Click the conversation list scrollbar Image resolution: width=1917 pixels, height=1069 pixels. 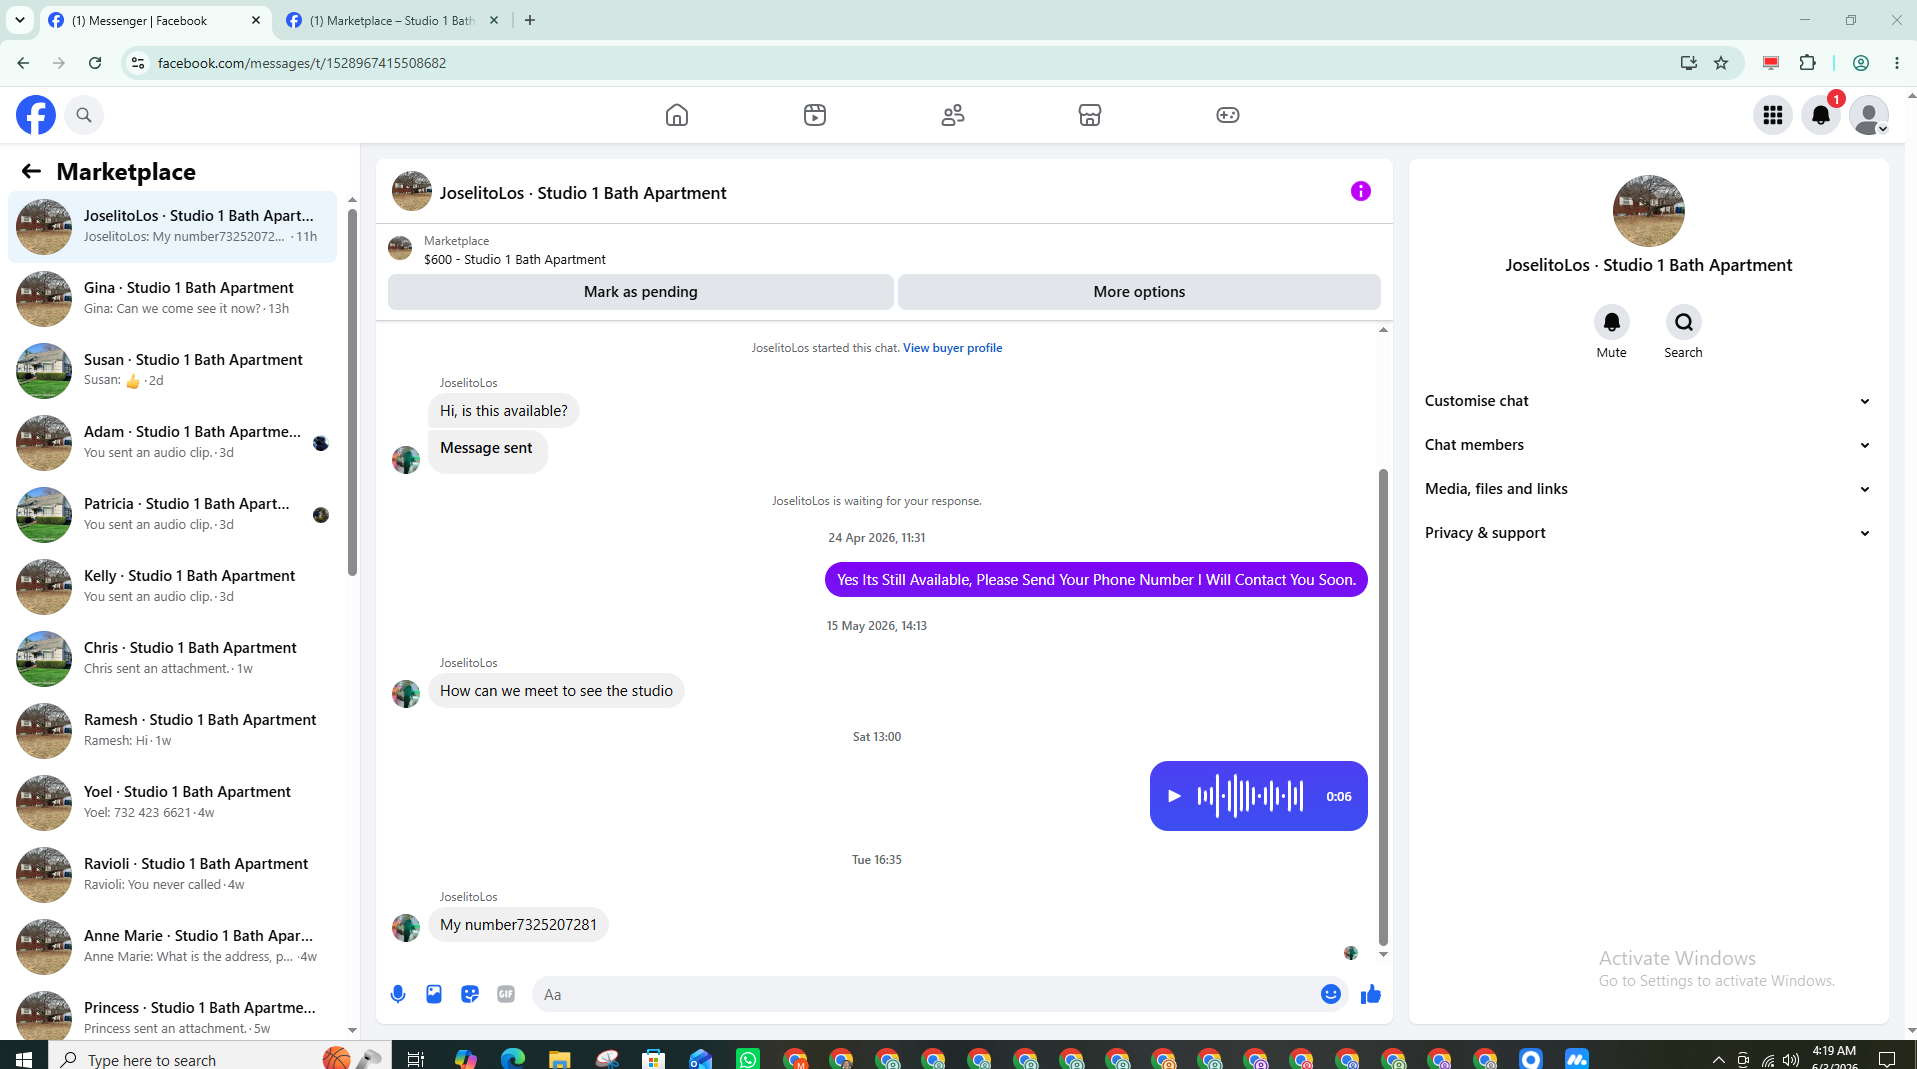(352, 390)
